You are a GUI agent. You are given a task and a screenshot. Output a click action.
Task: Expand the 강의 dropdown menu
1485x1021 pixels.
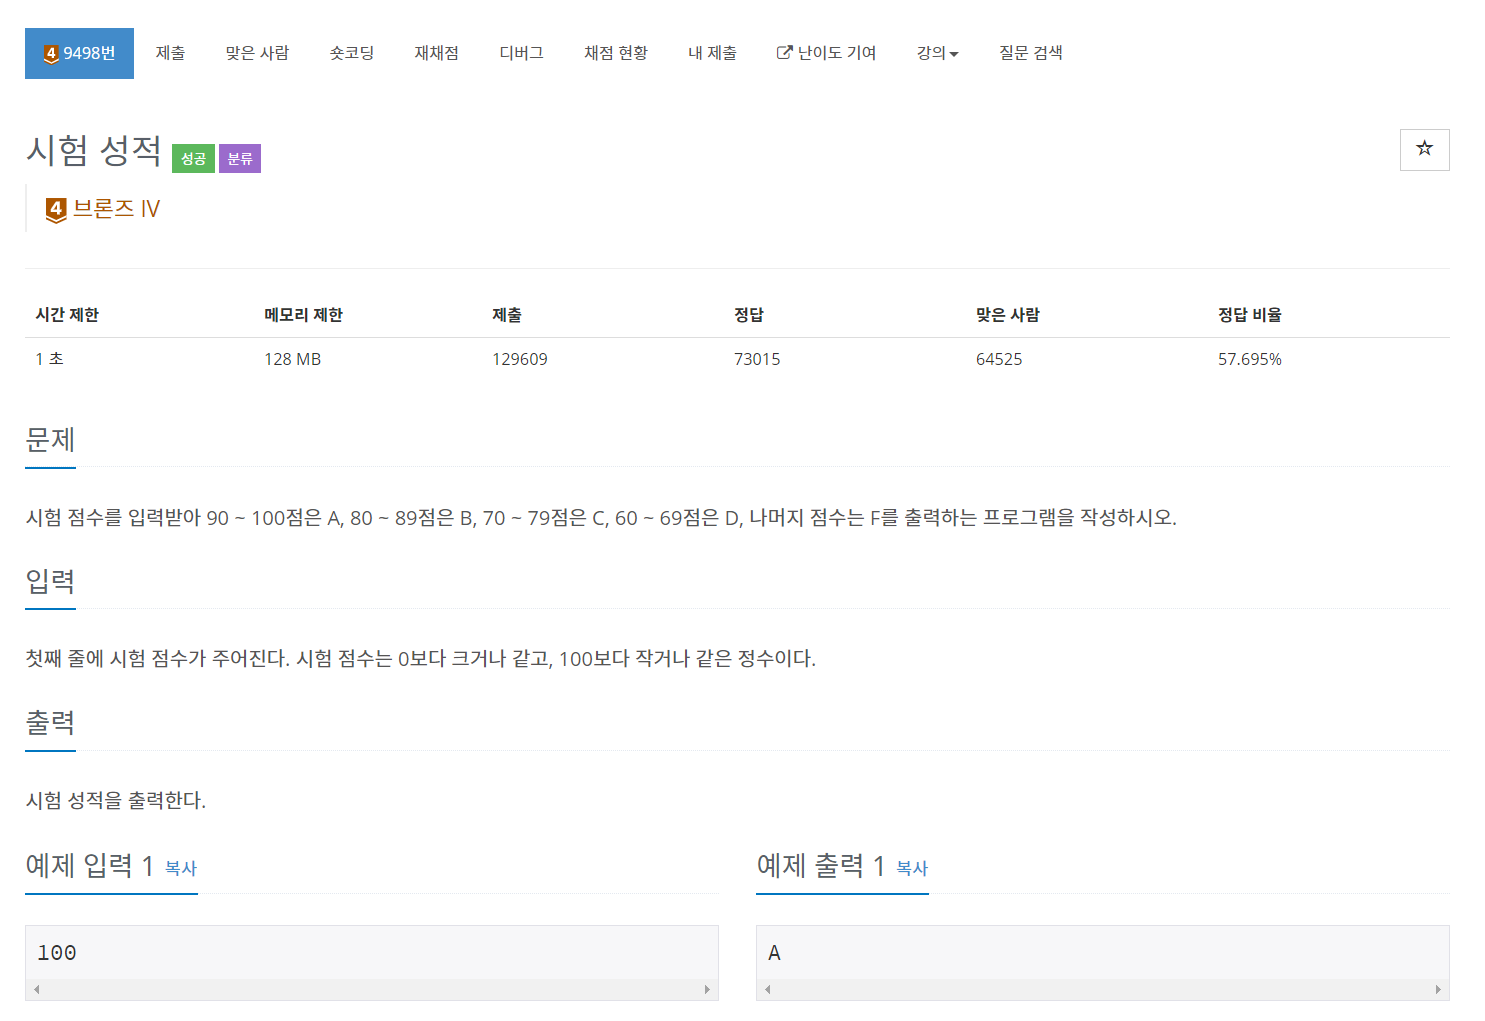(x=938, y=53)
